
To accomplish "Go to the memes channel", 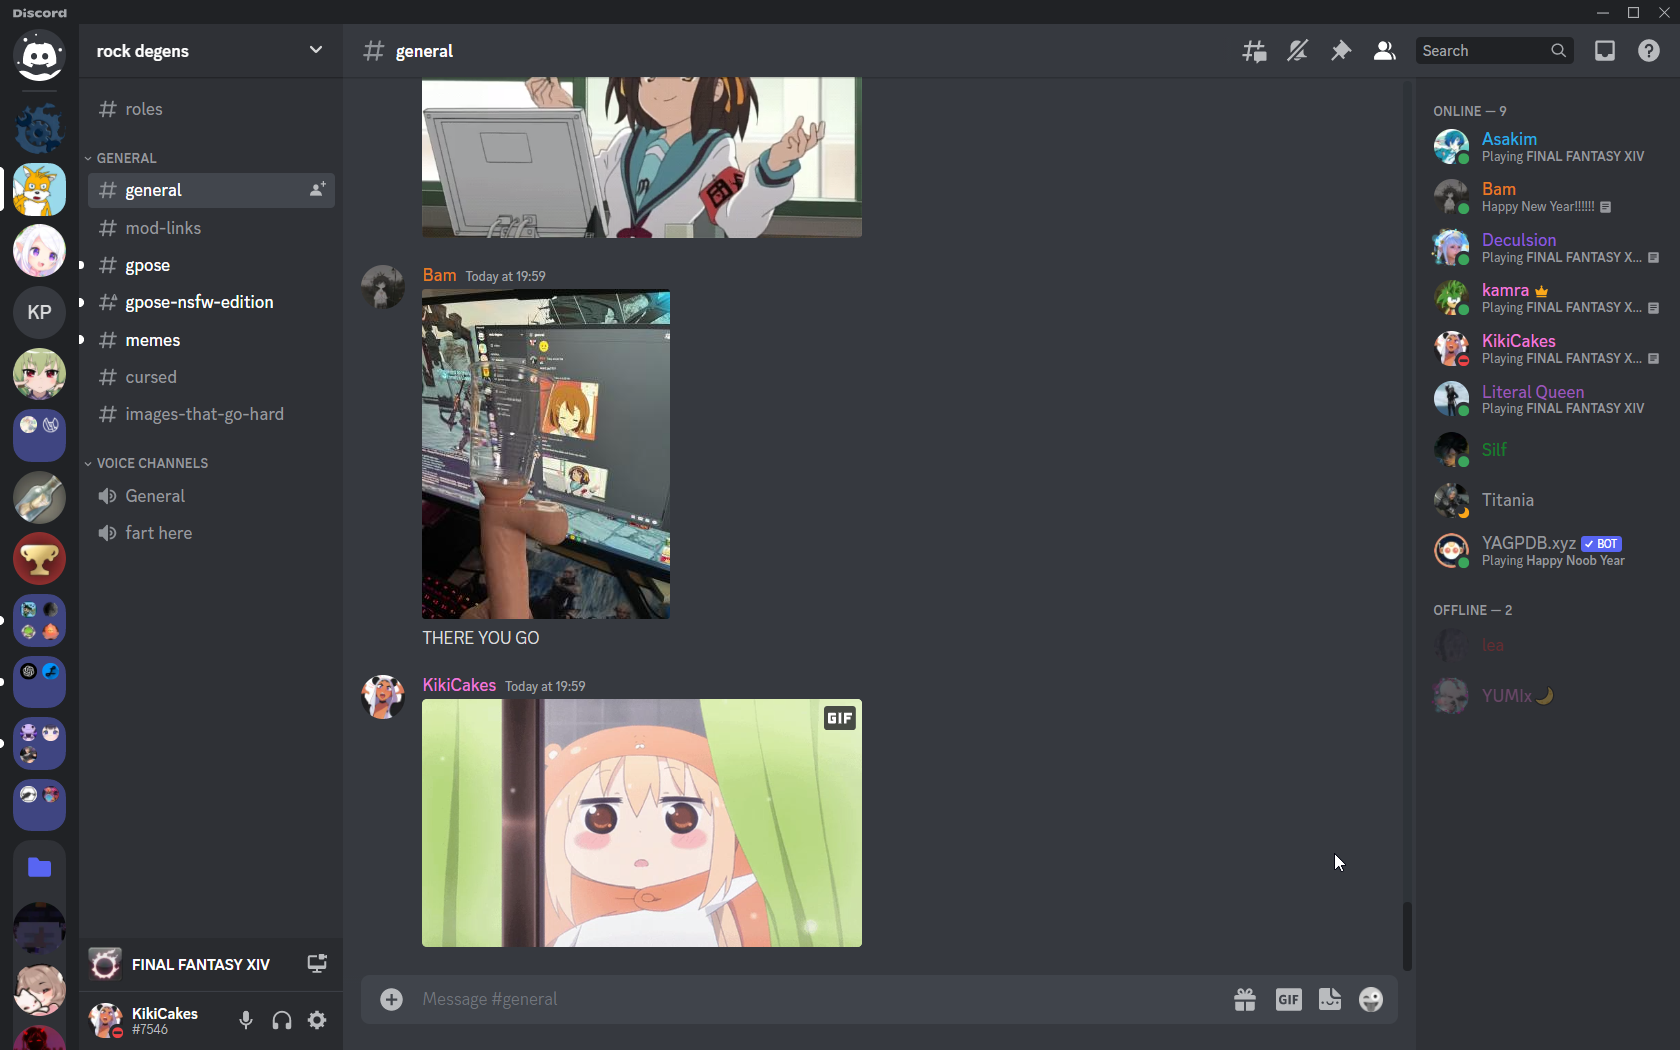I will [x=211, y=340].
